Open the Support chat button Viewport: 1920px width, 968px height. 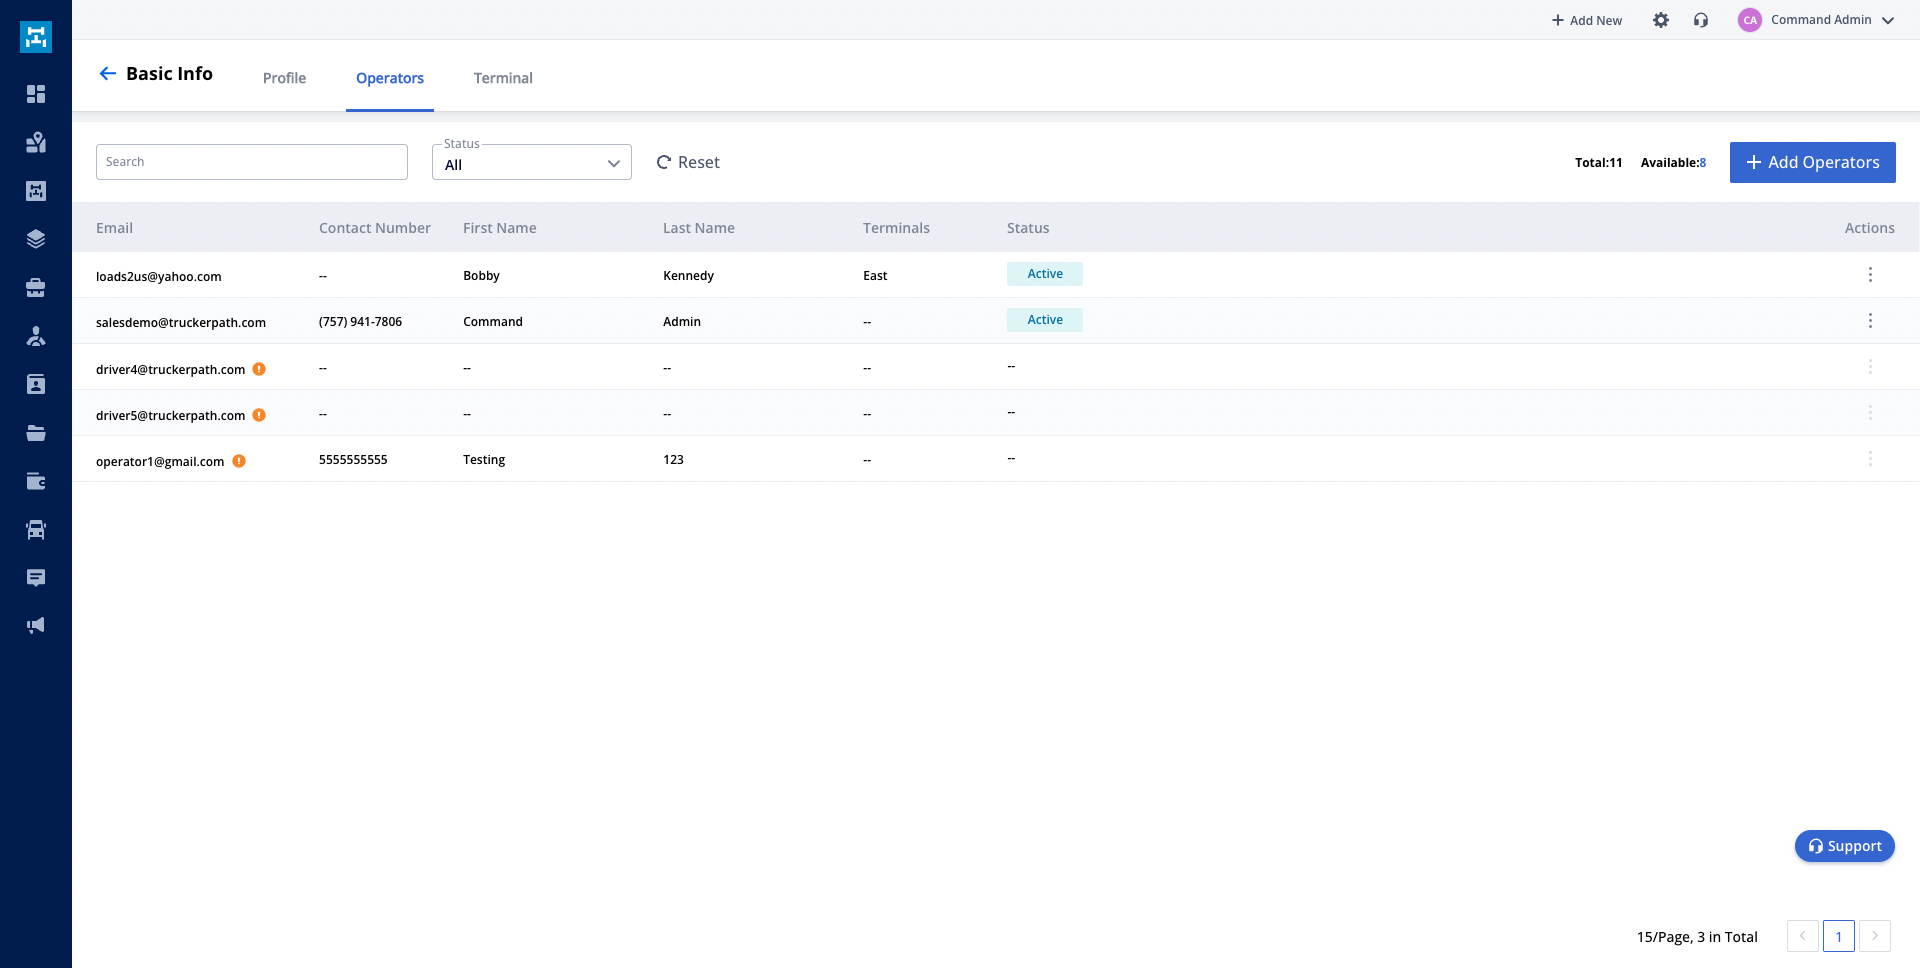tap(1845, 846)
